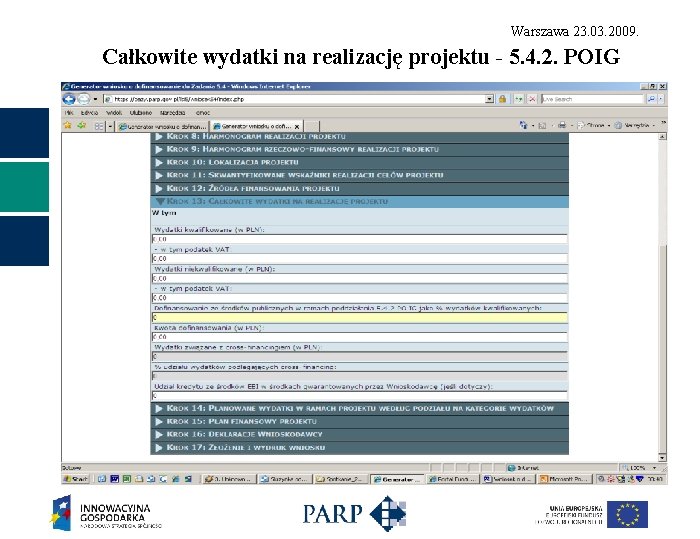Open the Edycja menu
700x539 pixels.
(x=89, y=113)
